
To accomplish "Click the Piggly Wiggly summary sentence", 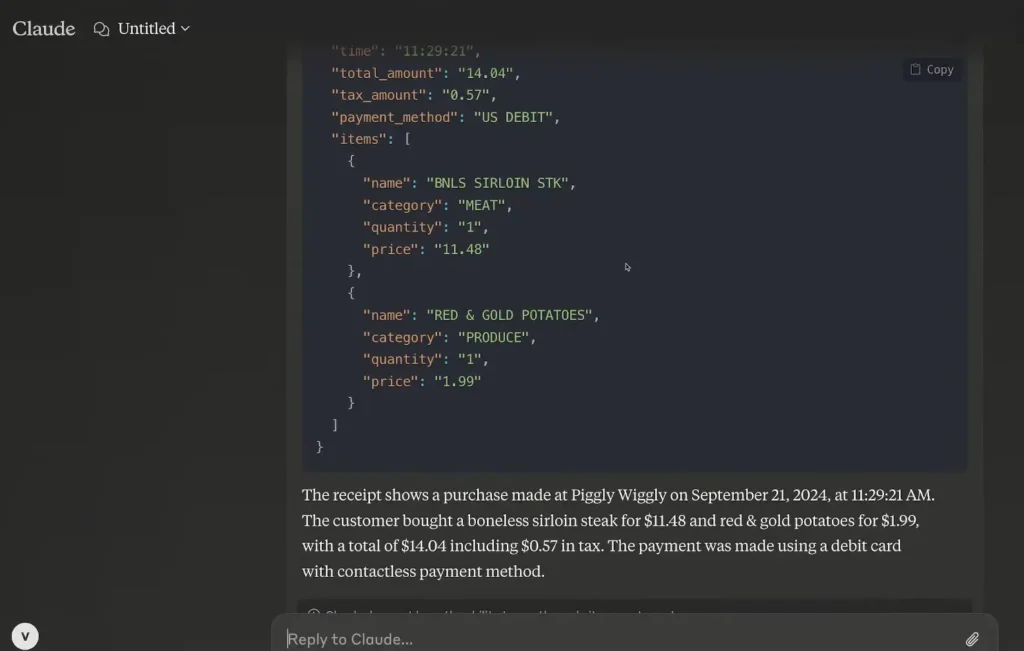I will click(618, 495).
